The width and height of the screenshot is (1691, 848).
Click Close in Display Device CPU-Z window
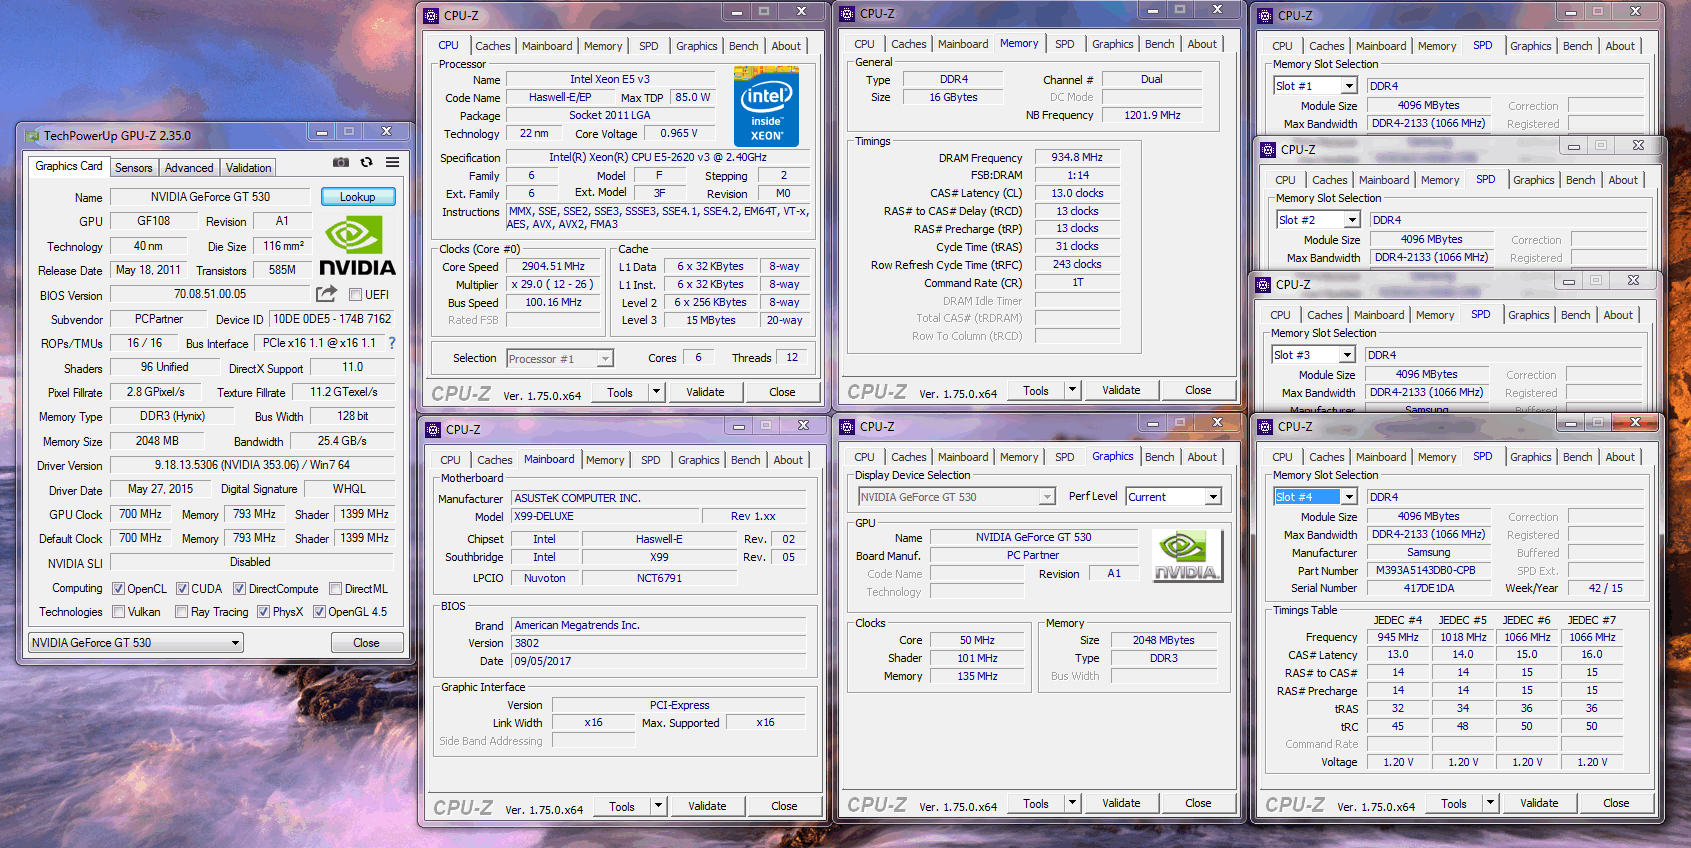pyautogui.click(x=1198, y=803)
